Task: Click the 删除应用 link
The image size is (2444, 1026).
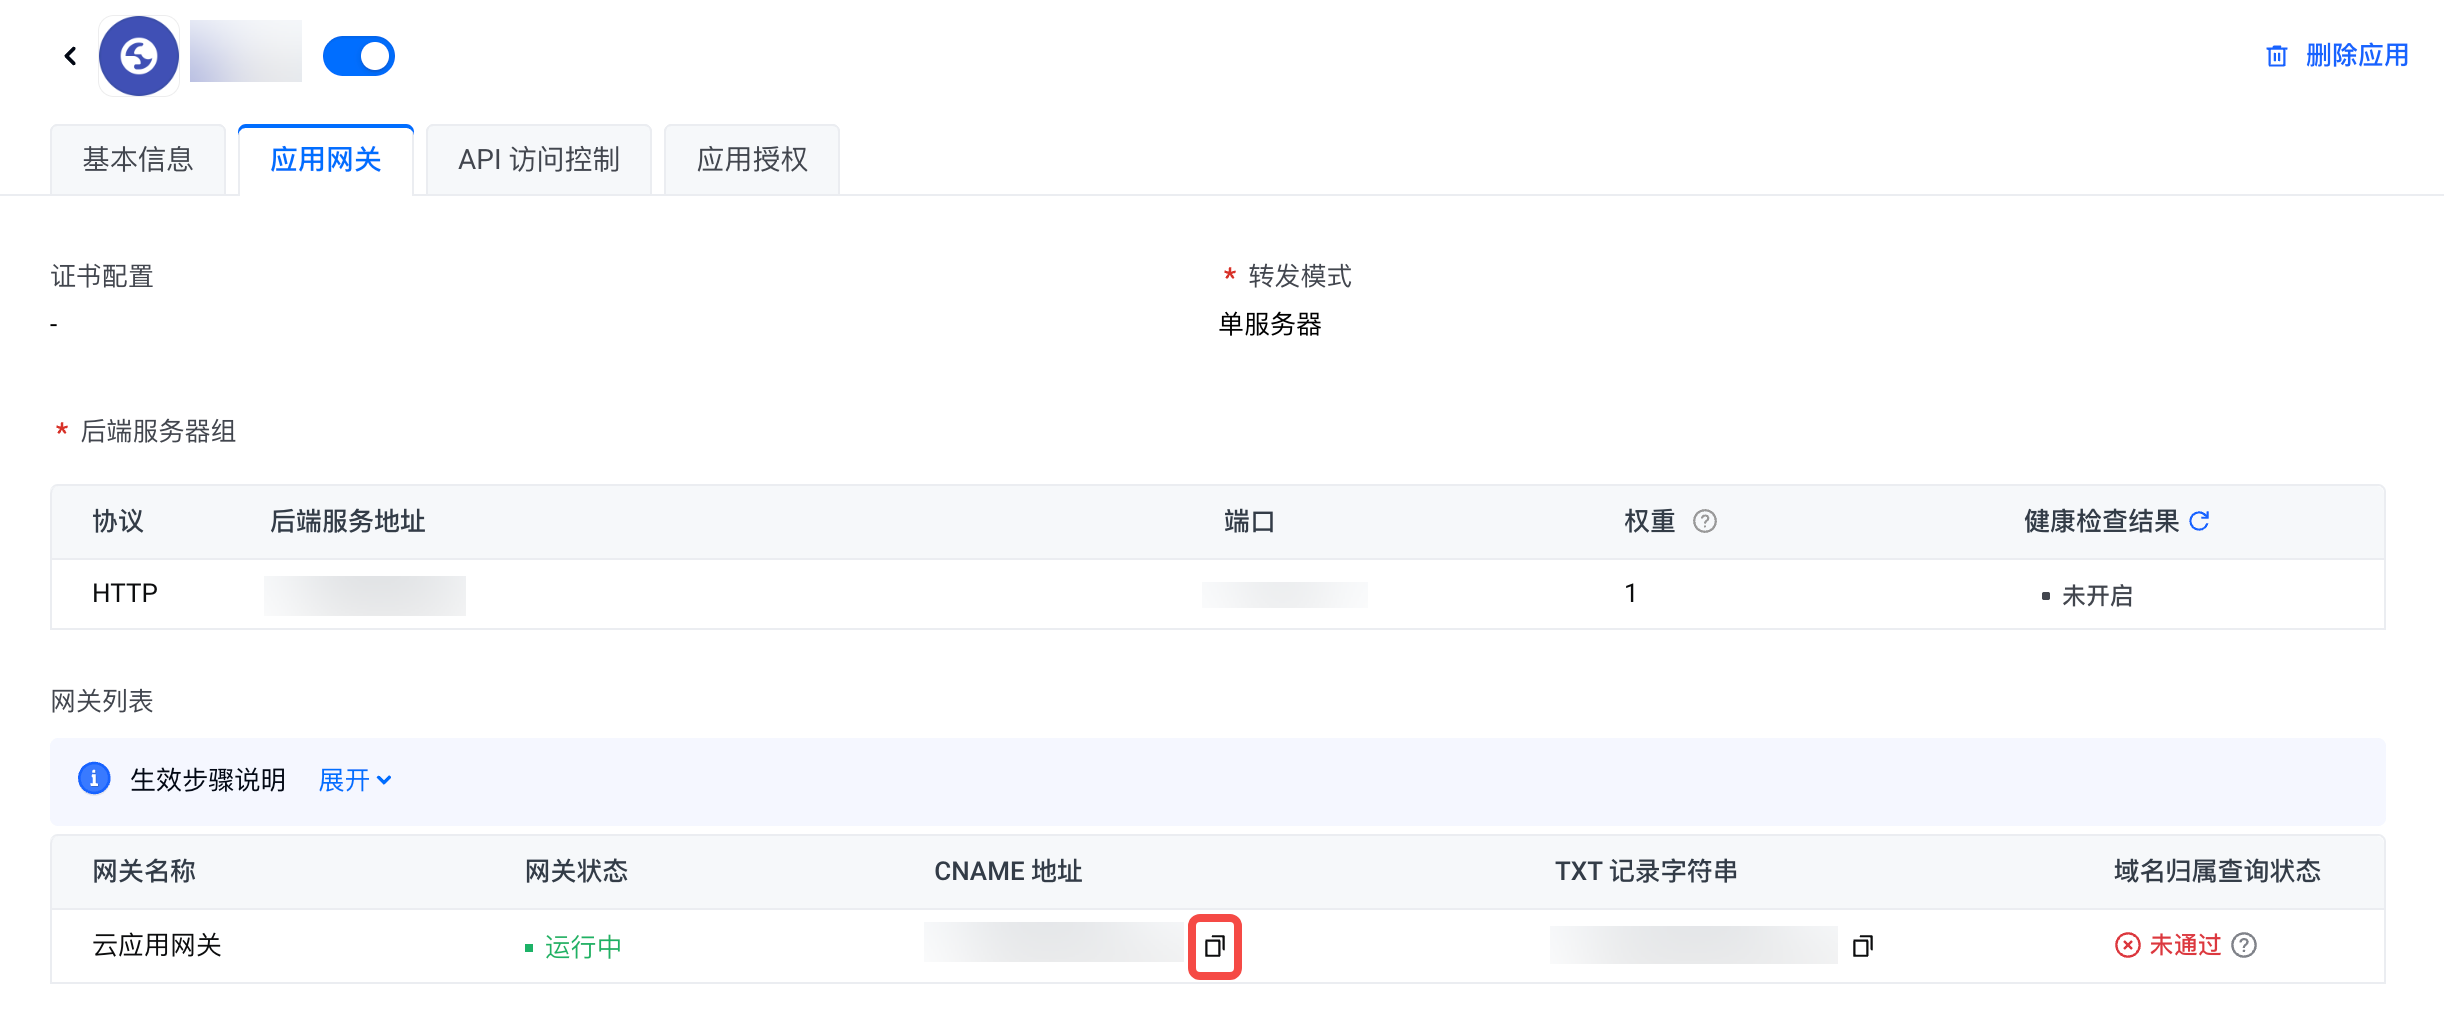Action: point(2356,56)
